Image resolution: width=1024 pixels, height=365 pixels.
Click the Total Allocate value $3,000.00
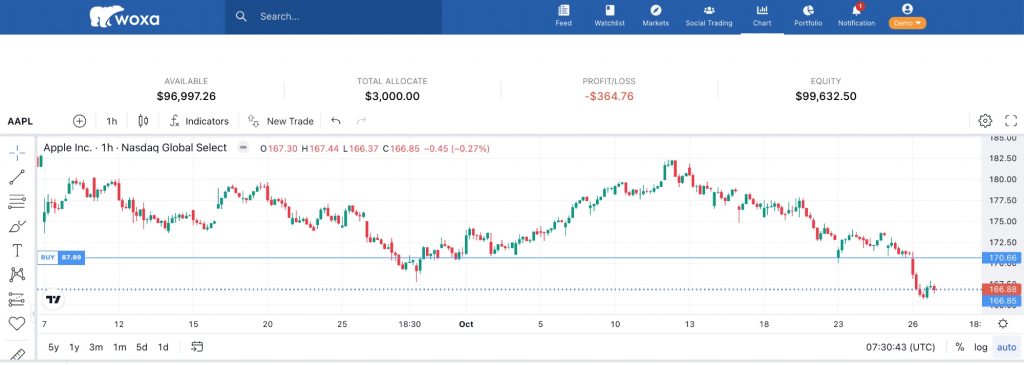click(392, 97)
